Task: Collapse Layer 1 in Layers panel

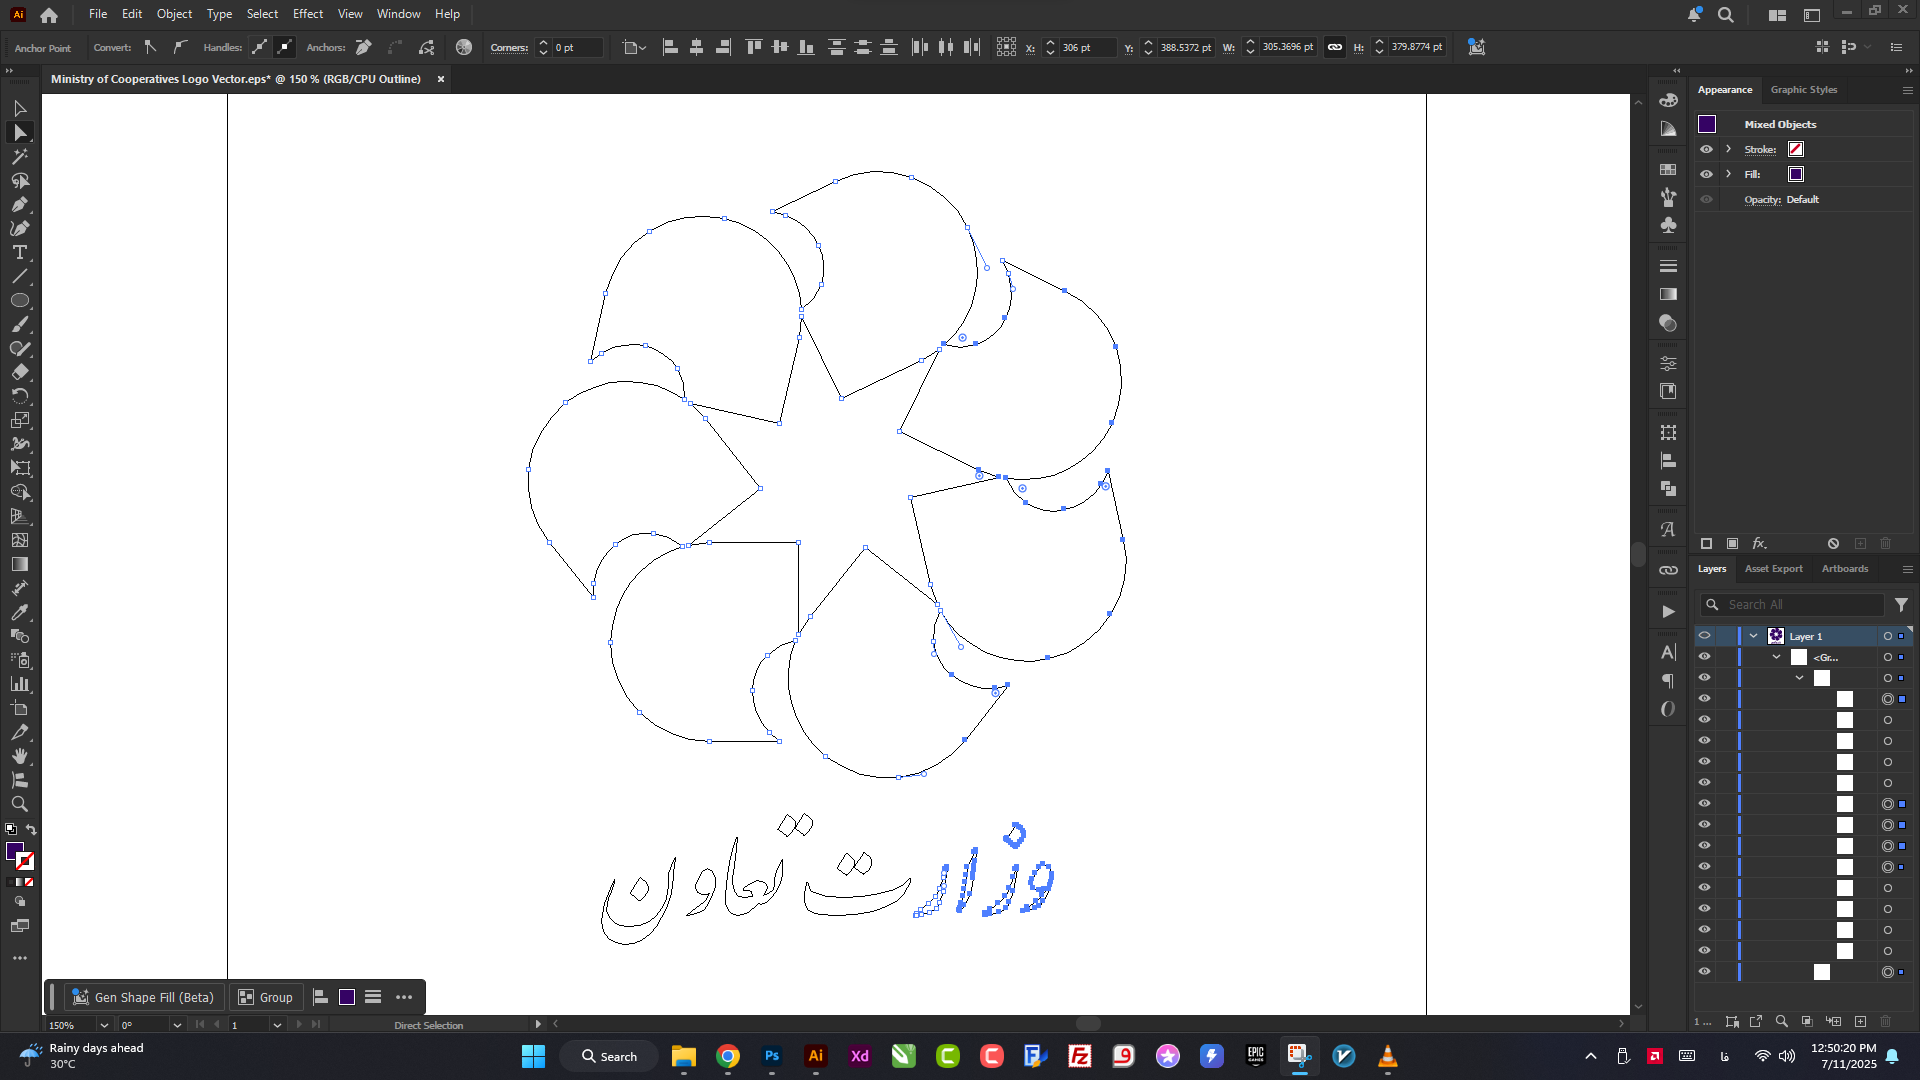Action: point(1753,636)
